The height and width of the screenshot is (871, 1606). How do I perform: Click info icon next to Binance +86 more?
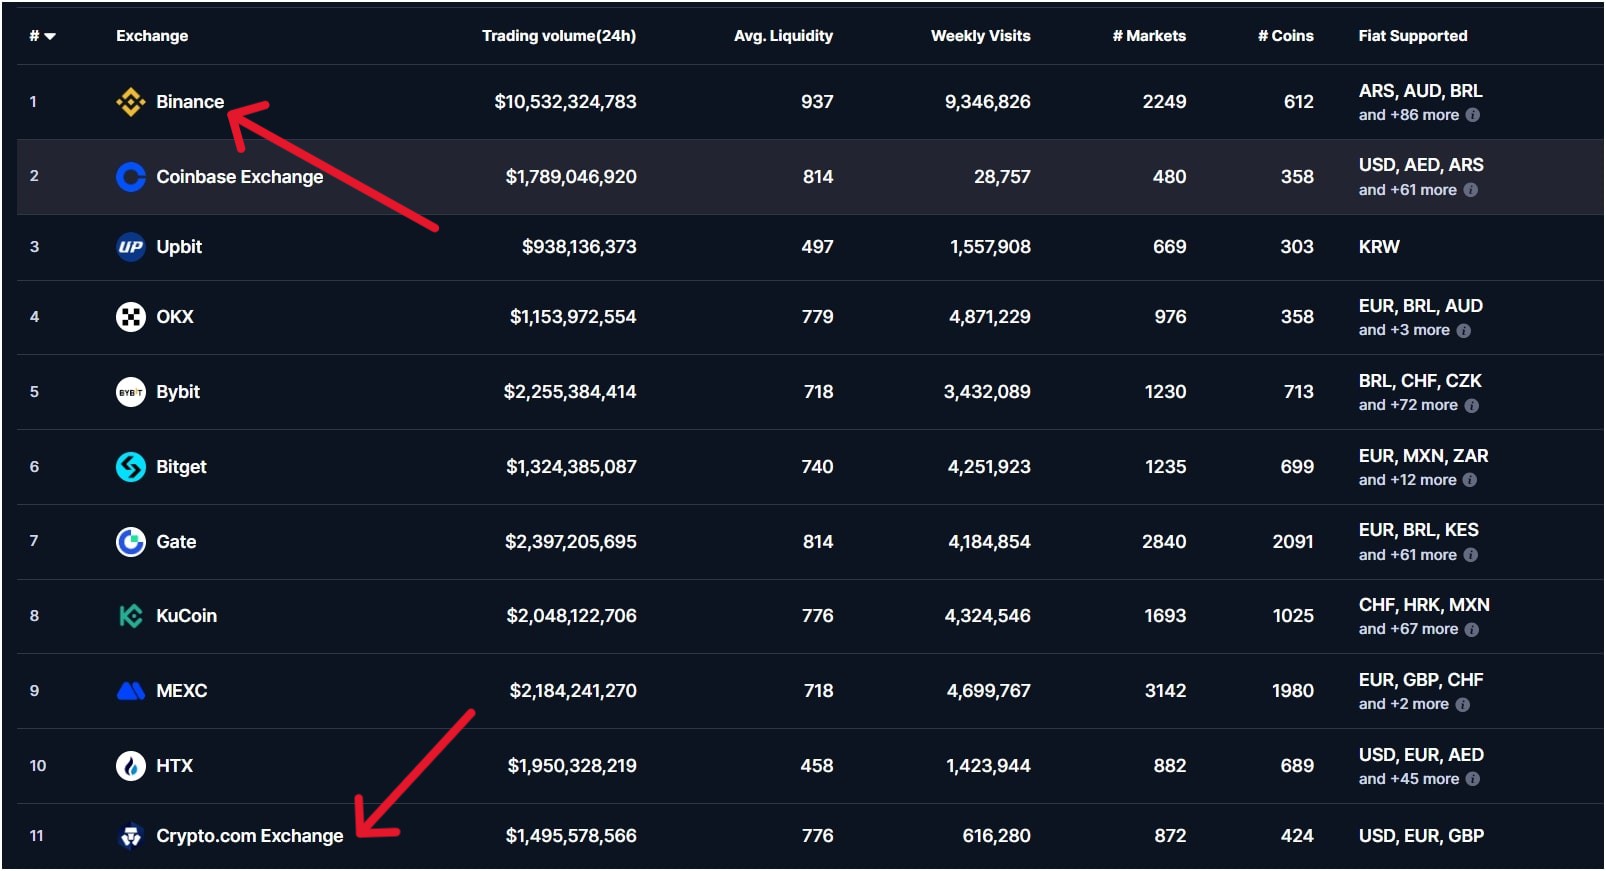click(1473, 115)
